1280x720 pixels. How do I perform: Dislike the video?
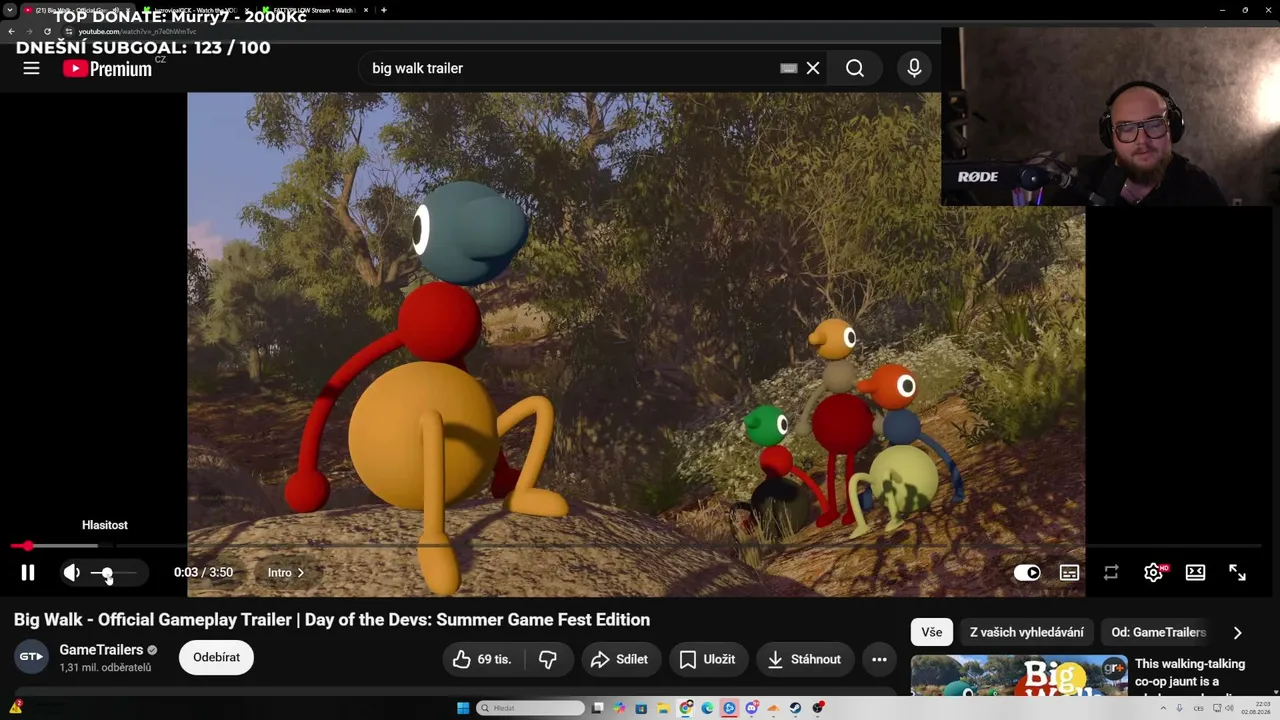548,659
